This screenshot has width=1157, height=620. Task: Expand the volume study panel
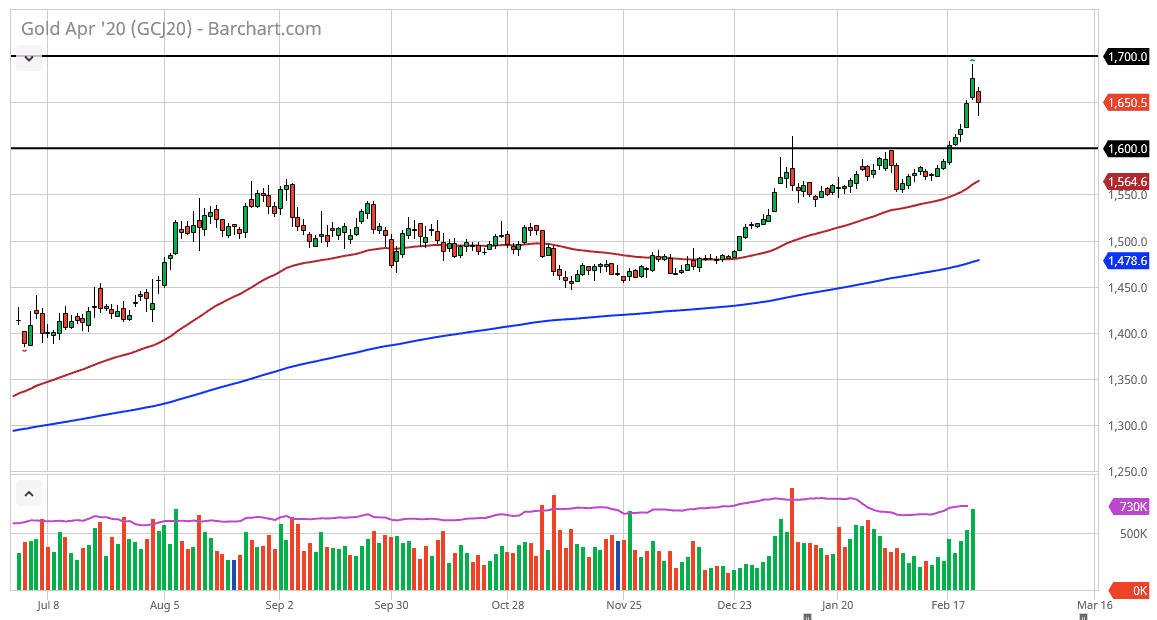[28, 493]
